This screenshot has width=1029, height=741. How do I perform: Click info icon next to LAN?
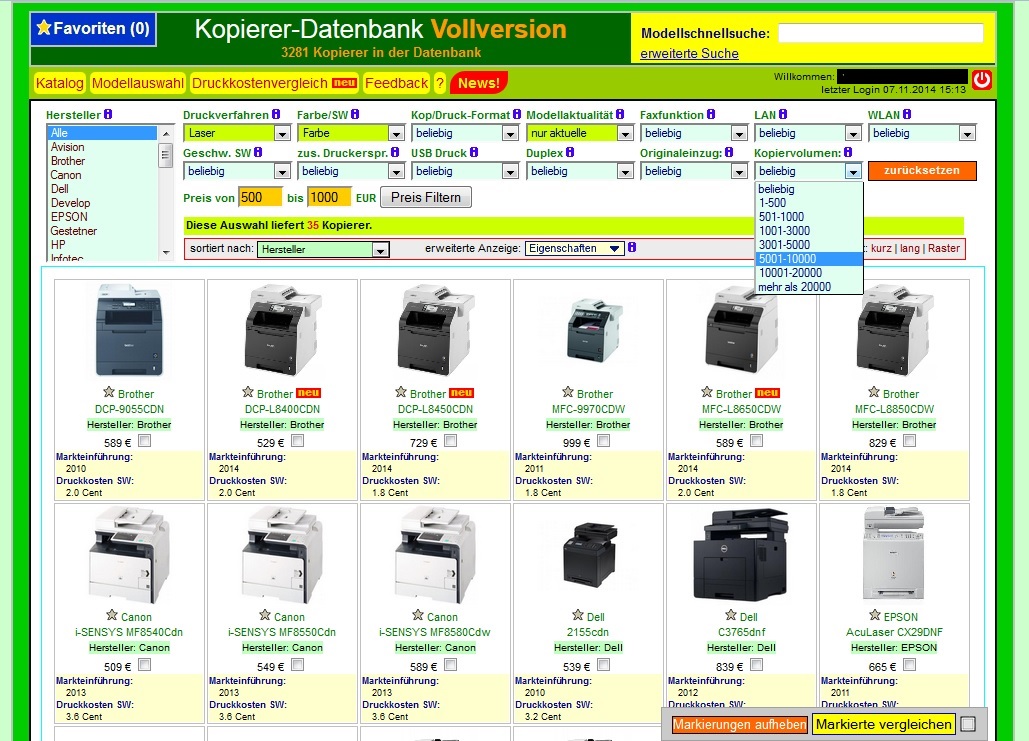point(783,114)
